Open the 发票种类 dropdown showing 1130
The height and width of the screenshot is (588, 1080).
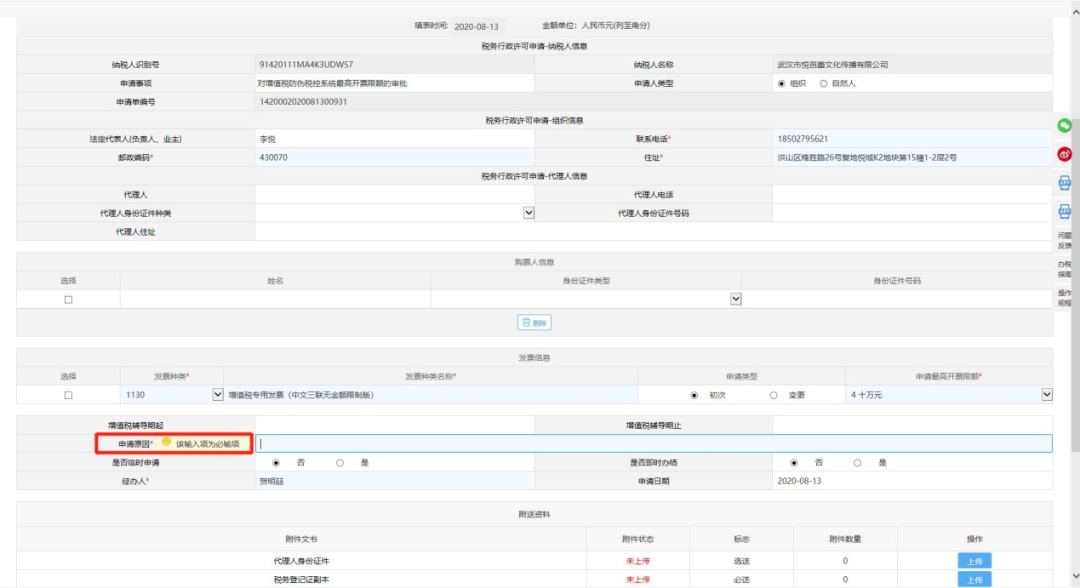218,395
